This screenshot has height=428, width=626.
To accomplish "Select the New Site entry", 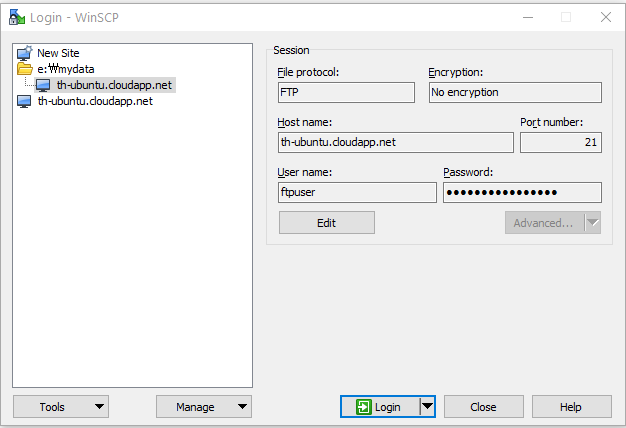I will tap(58, 53).
